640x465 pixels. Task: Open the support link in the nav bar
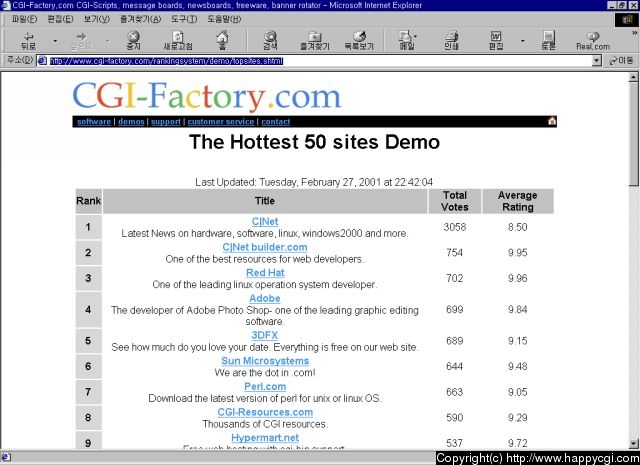coord(165,121)
